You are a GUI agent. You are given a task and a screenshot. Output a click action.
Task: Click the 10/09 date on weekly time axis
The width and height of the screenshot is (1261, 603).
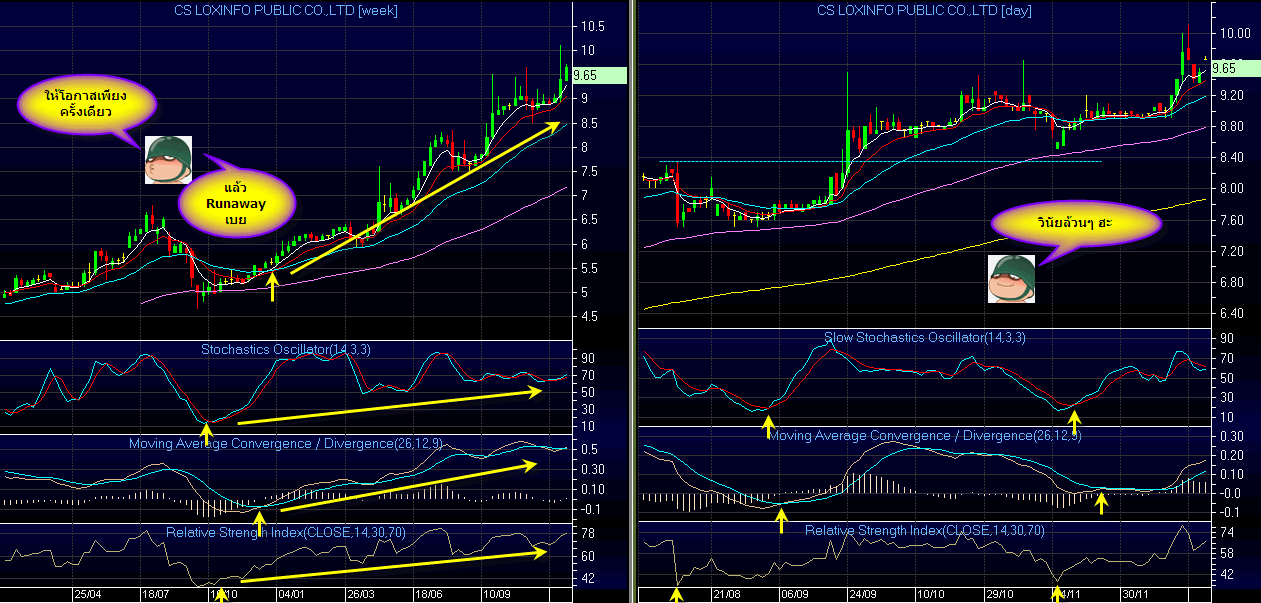tap(496, 593)
